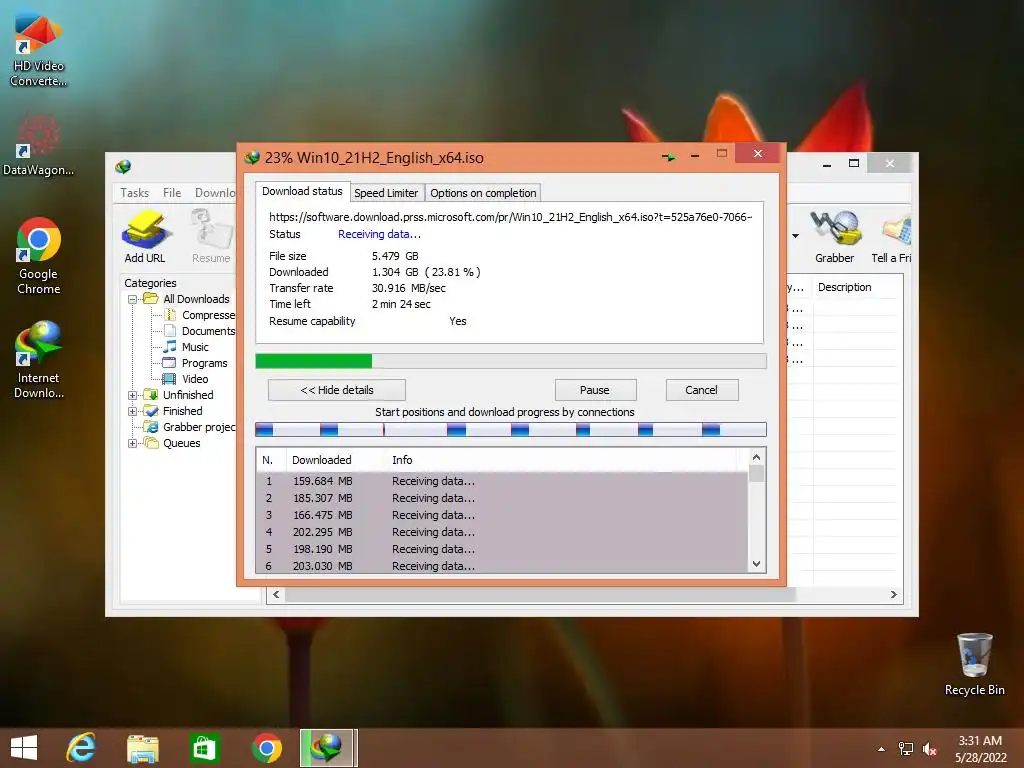This screenshot has width=1024, height=768.
Task: Click the connections list scroll up arrow
Action: click(756, 457)
